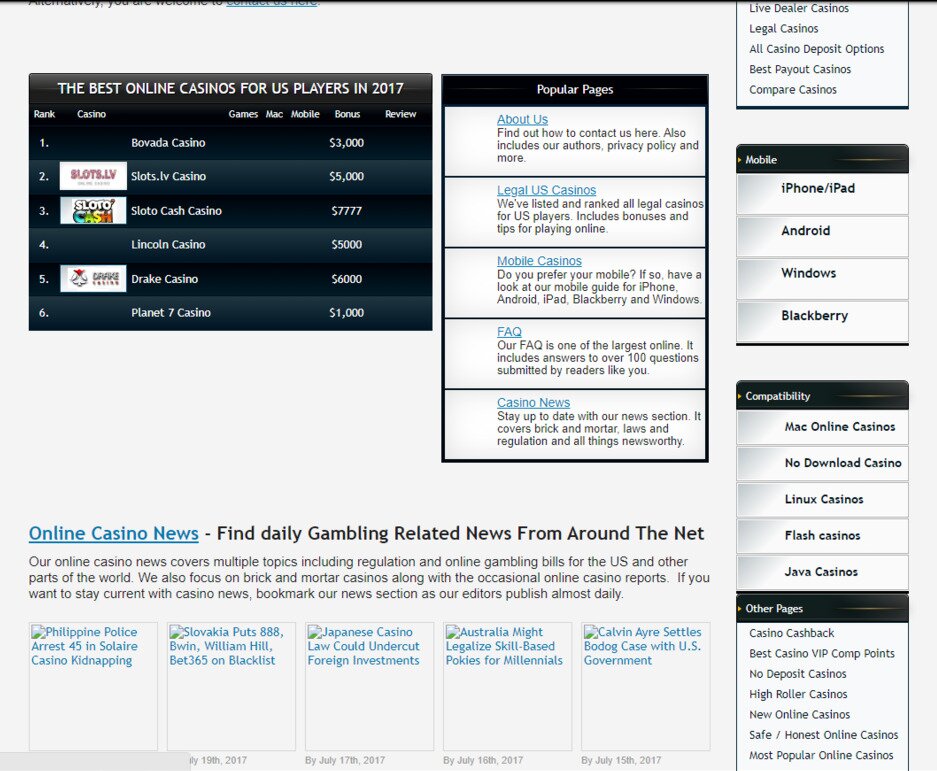Open Java Casinos in Compatibility
Viewport: 937px width, 771px height.
[822, 573]
